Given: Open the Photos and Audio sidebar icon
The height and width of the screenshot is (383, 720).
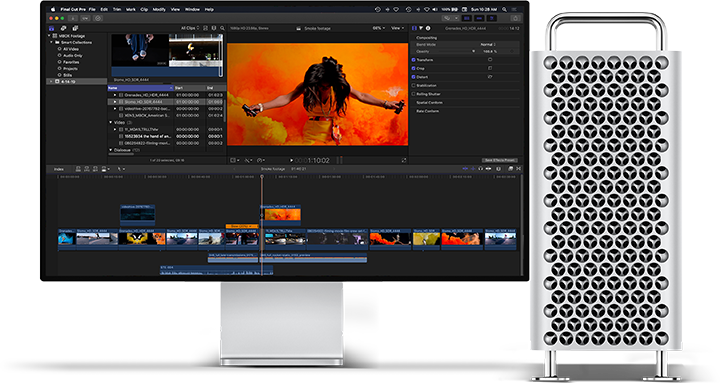Looking at the screenshot, I should point(63,28).
